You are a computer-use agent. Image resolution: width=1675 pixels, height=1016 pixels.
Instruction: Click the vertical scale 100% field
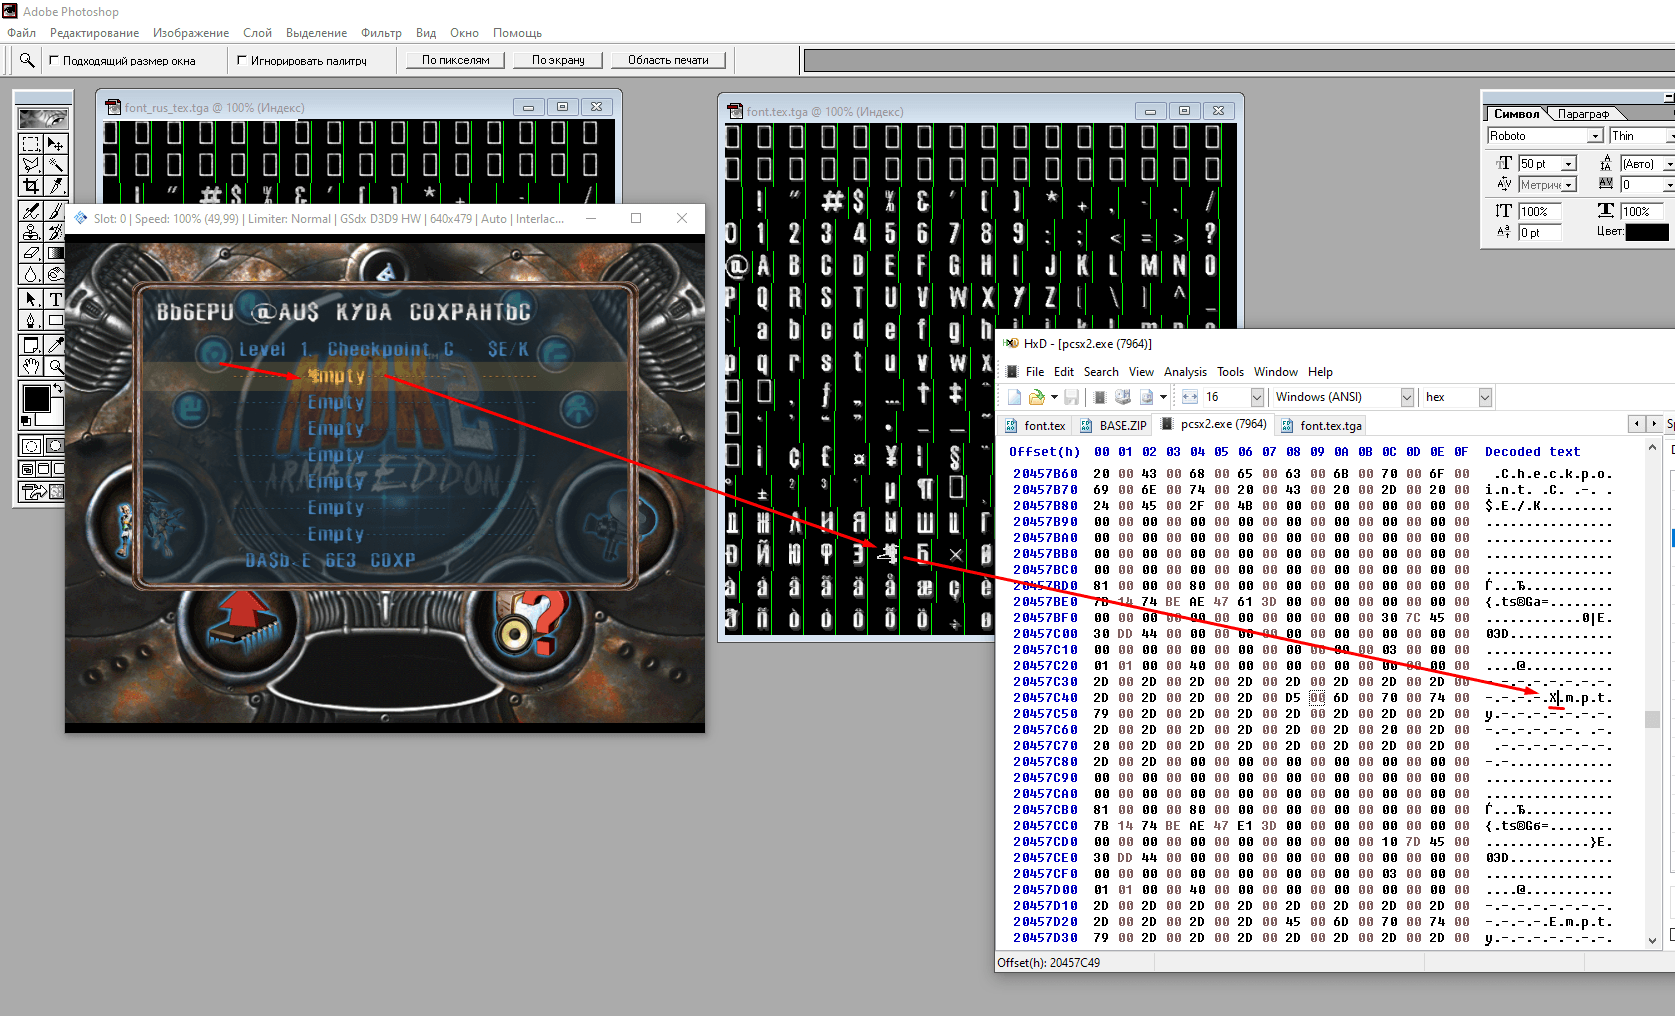[1541, 211]
